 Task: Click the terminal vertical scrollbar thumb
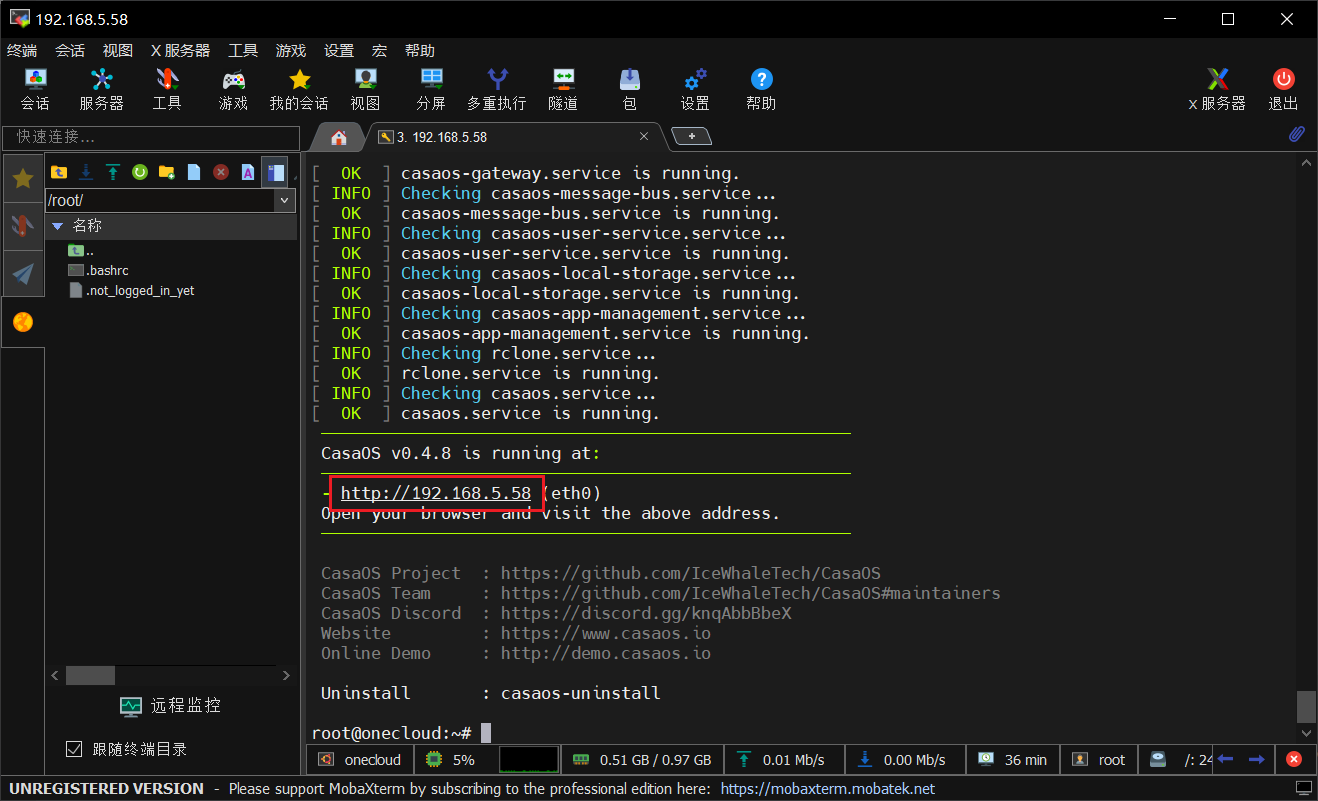click(1306, 706)
